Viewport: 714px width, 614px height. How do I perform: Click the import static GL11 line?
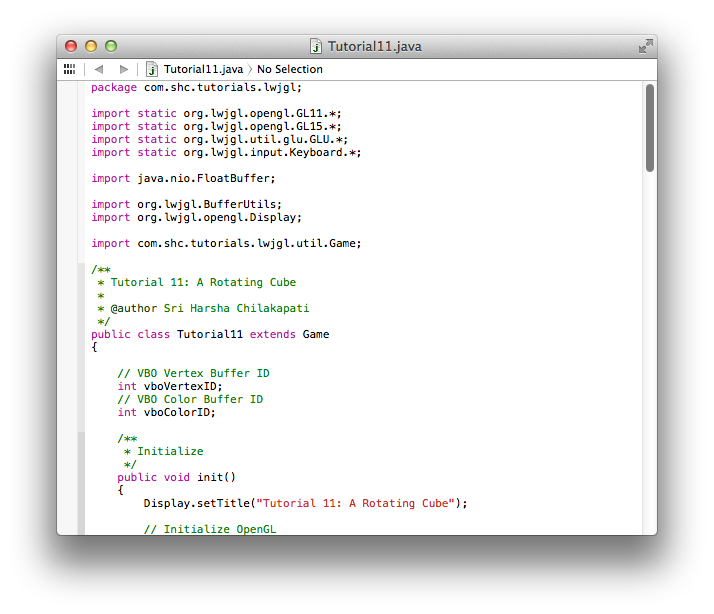[x=216, y=113]
